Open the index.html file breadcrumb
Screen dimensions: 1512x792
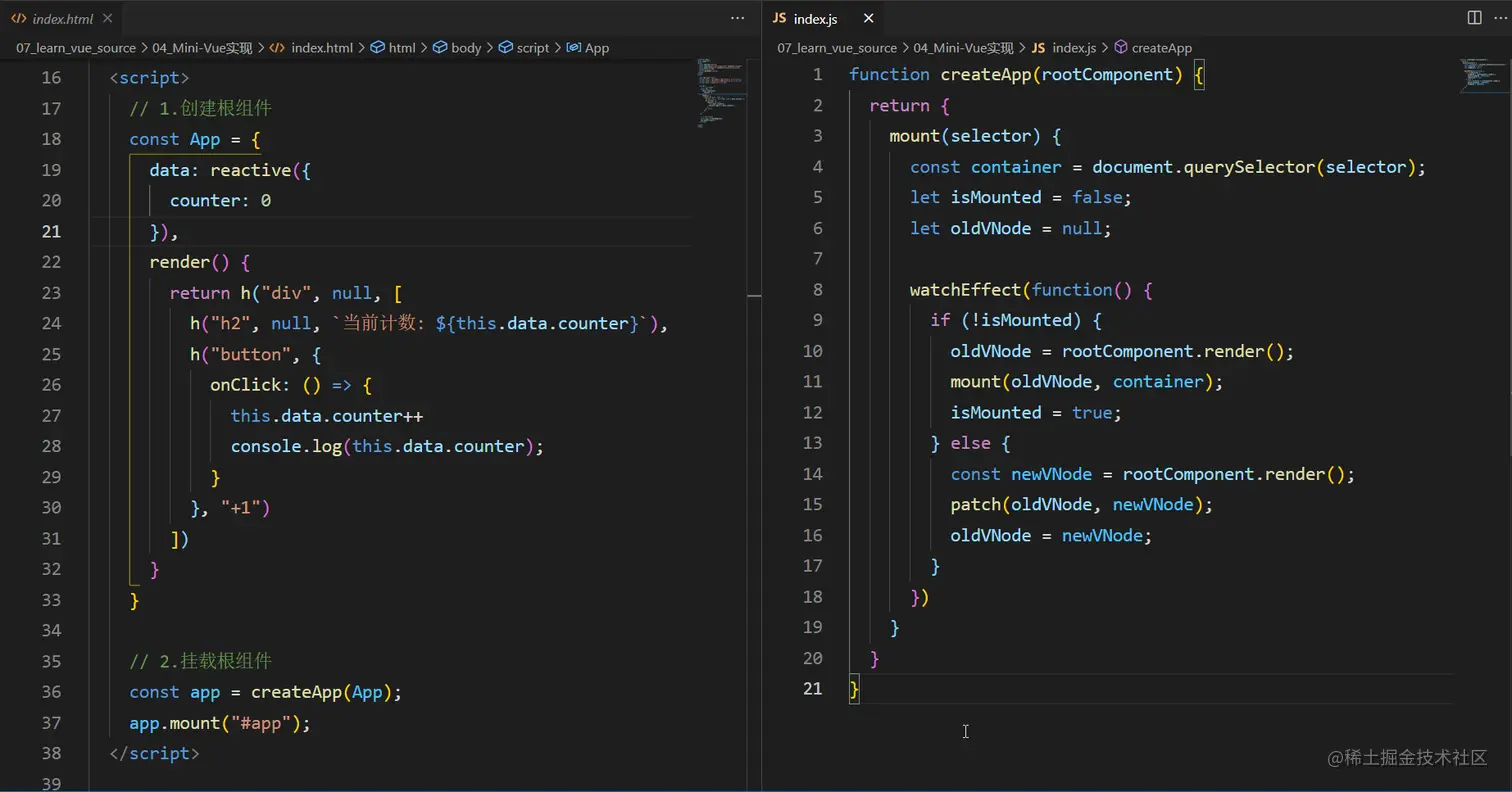click(320, 48)
